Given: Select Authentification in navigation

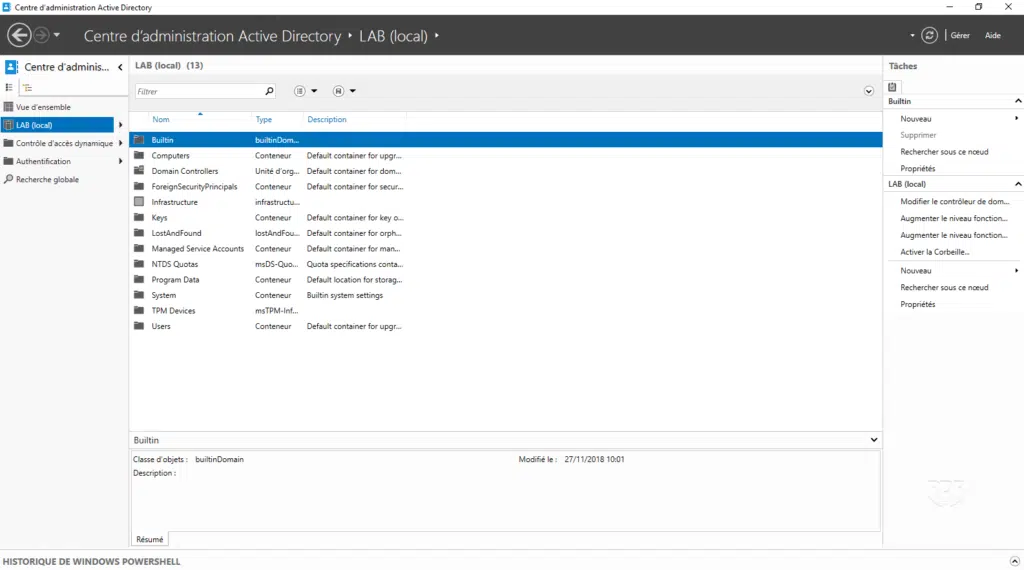Looking at the screenshot, I should point(43,161).
